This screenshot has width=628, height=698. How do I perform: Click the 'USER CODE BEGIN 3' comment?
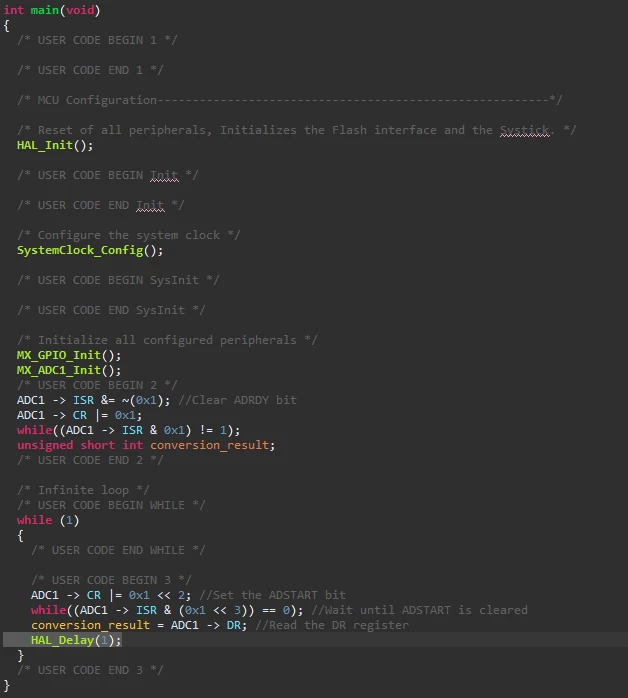coord(111,580)
